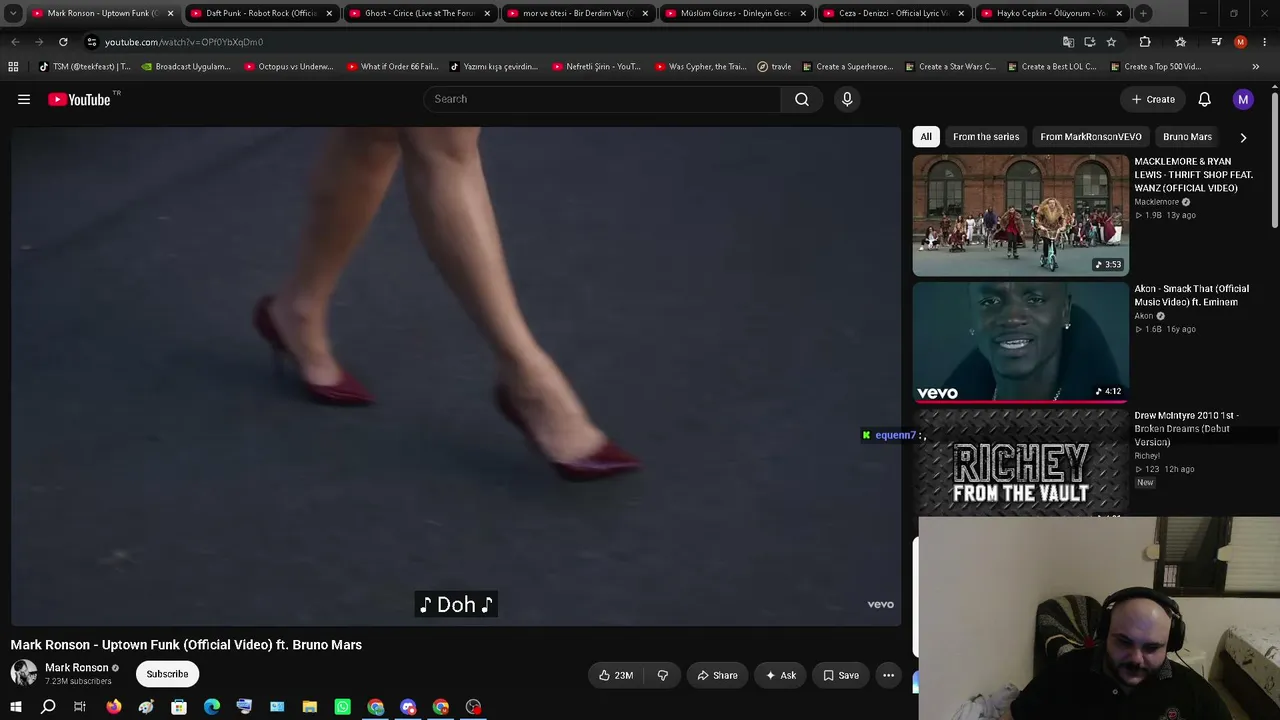Open File Explorer from the taskbar
The height and width of the screenshot is (720, 1280).
pyautogui.click(x=310, y=707)
